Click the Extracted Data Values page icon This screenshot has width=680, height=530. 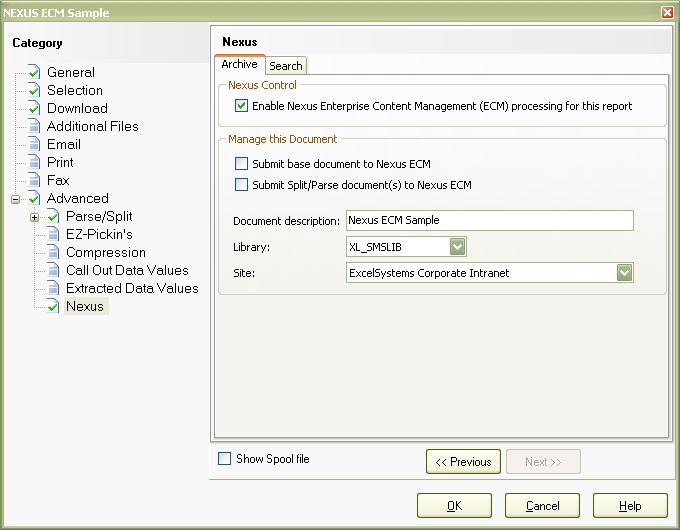pos(53,288)
